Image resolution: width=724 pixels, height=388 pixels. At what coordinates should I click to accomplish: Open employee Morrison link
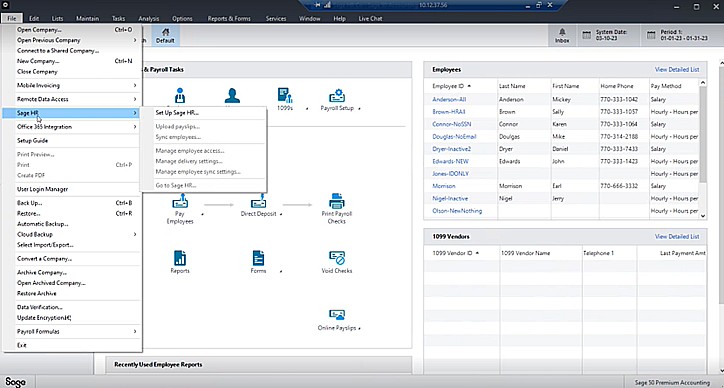444,186
